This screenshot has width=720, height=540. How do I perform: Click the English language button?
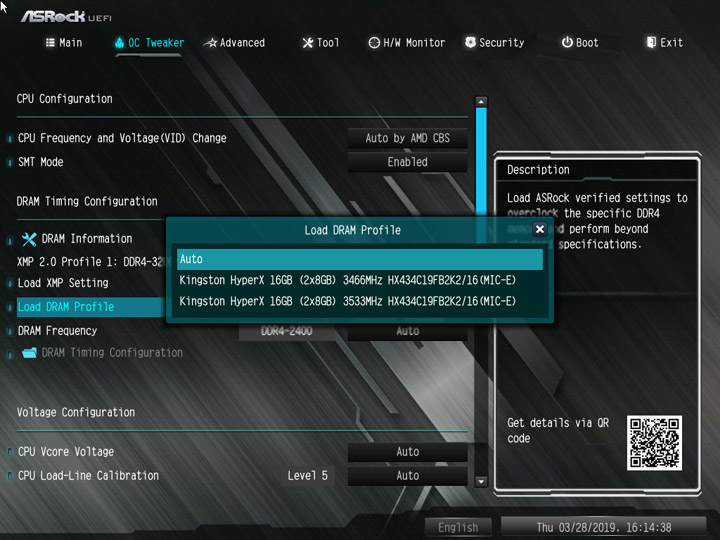458,527
